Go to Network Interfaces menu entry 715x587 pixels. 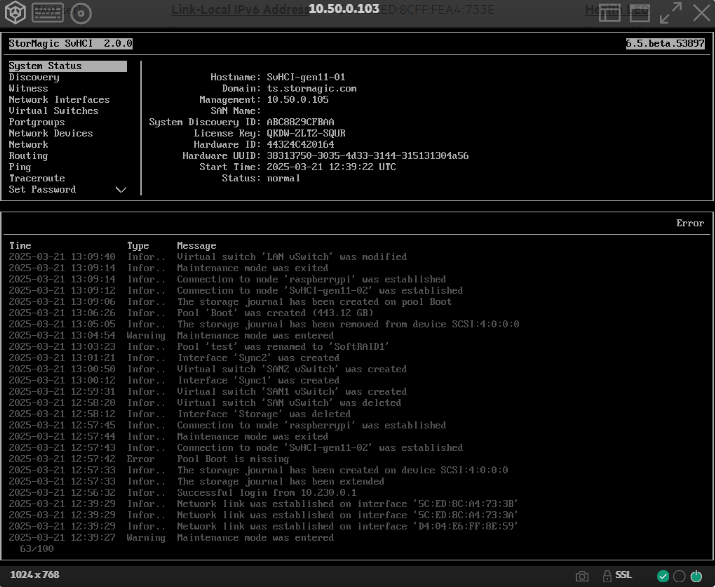59,99
